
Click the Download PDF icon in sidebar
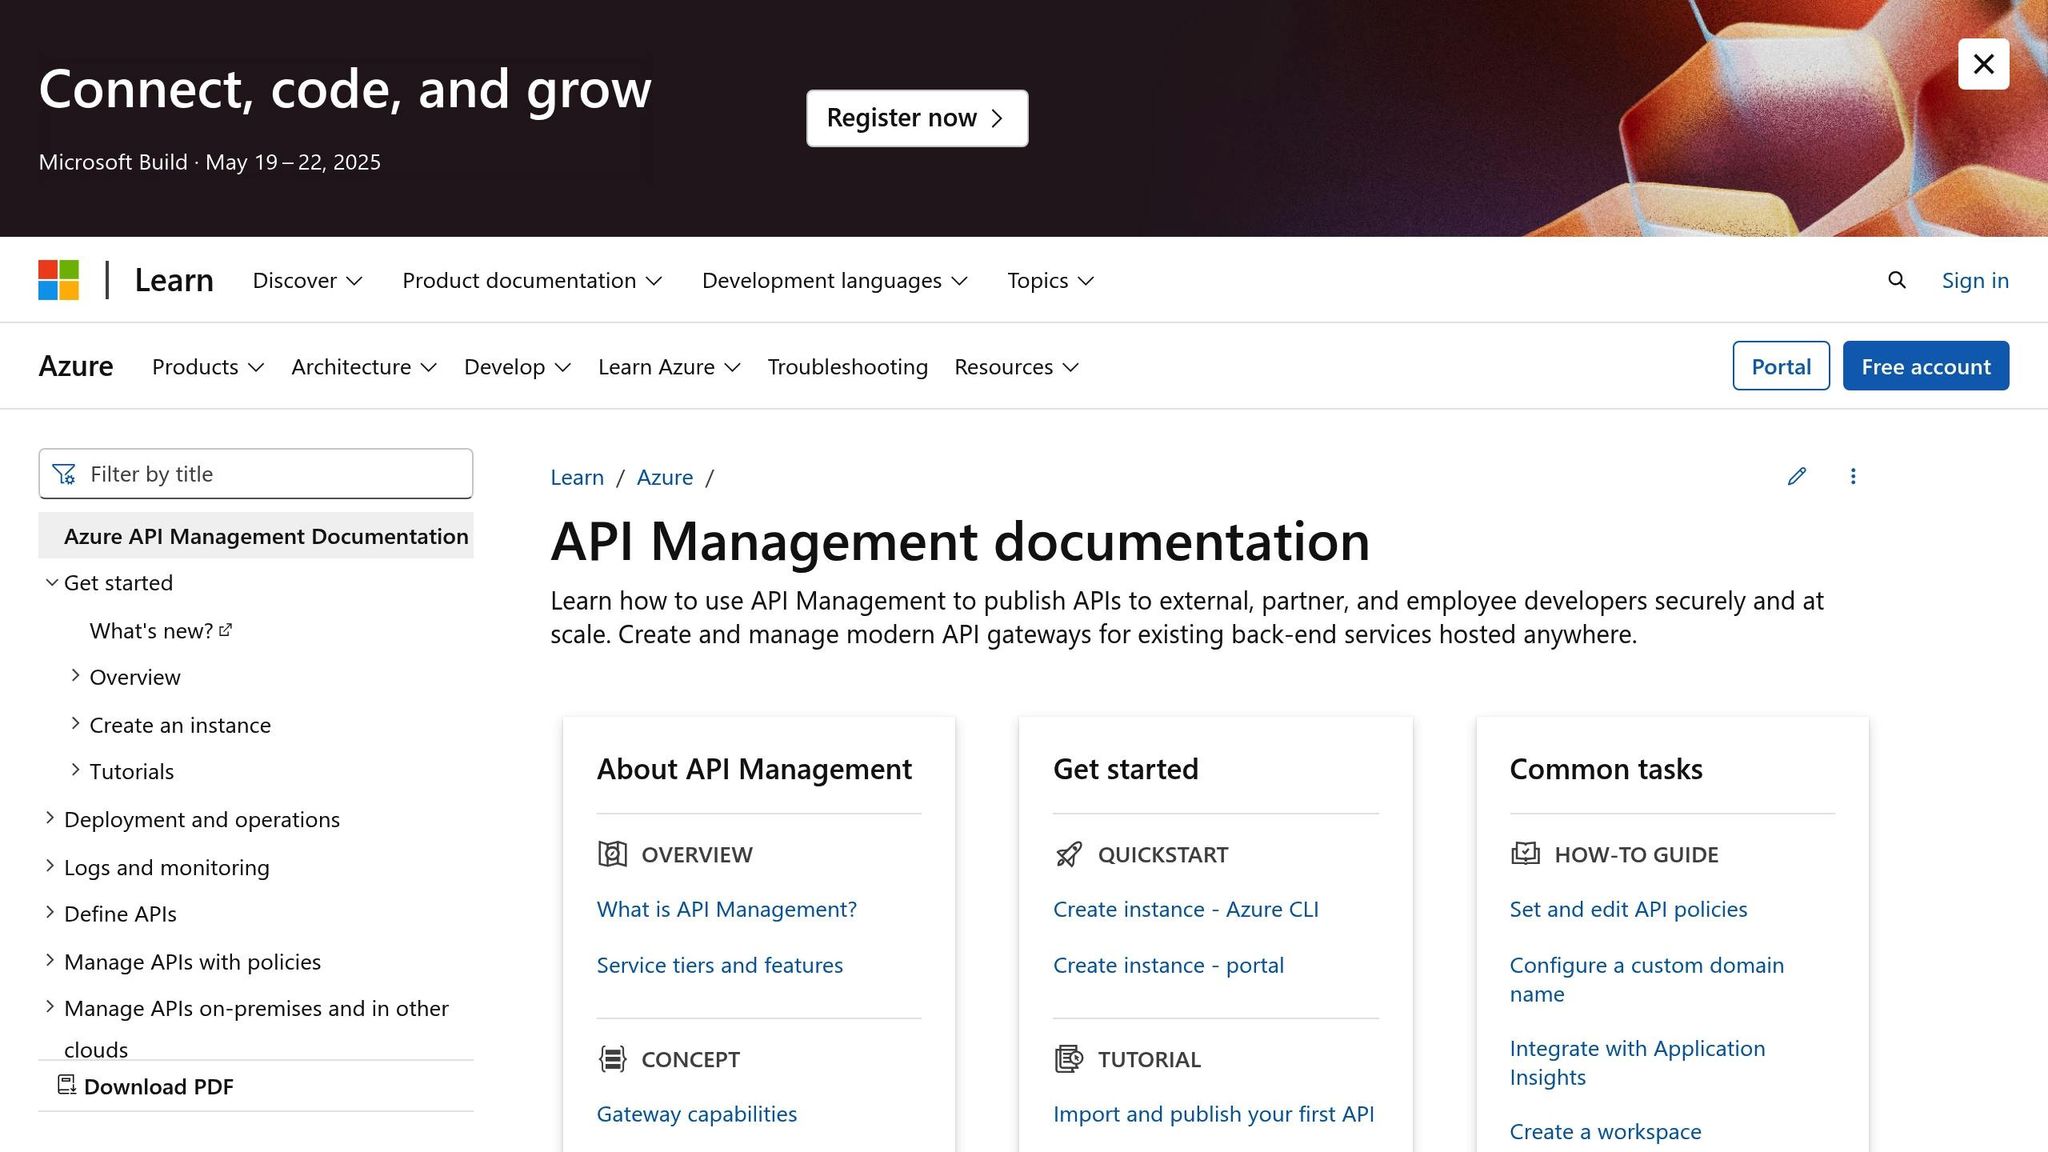coord(66,1085)
